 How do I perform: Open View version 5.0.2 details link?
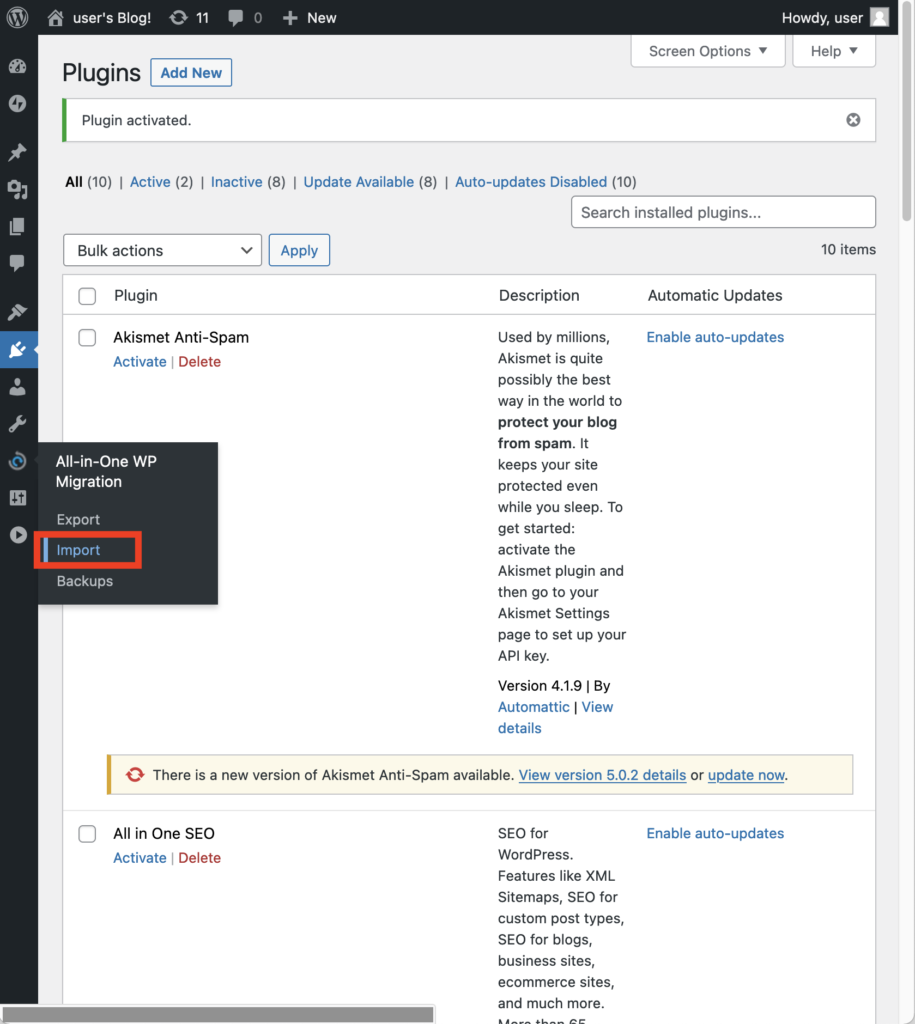tap(602, 775)
